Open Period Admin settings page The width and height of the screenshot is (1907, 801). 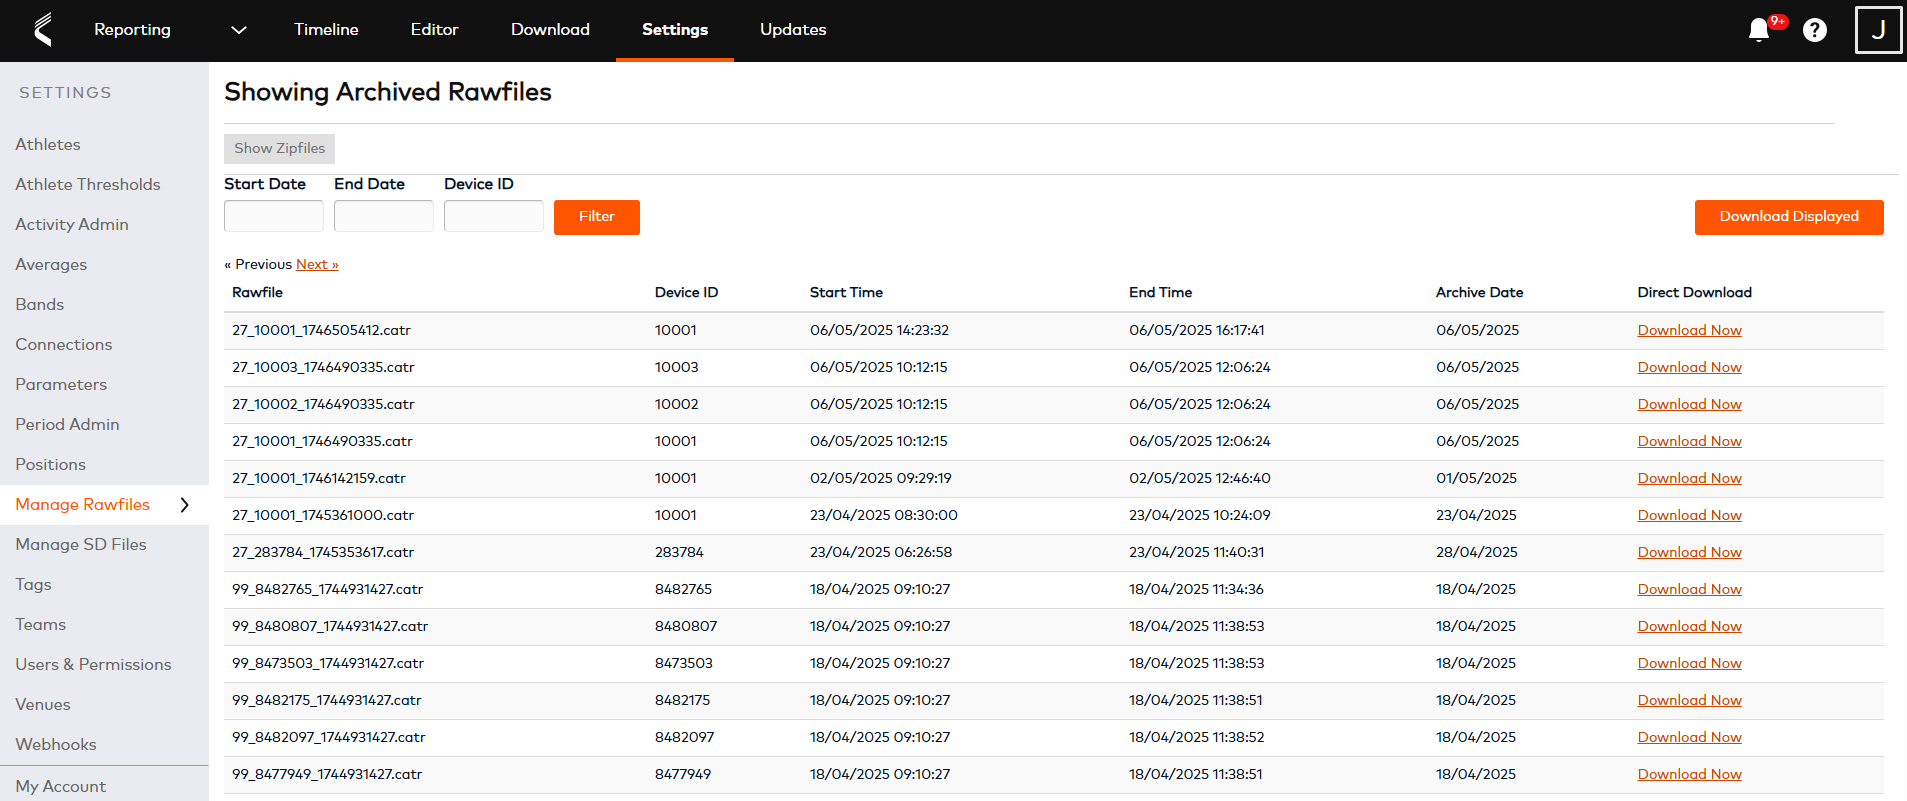coord(67,425)
